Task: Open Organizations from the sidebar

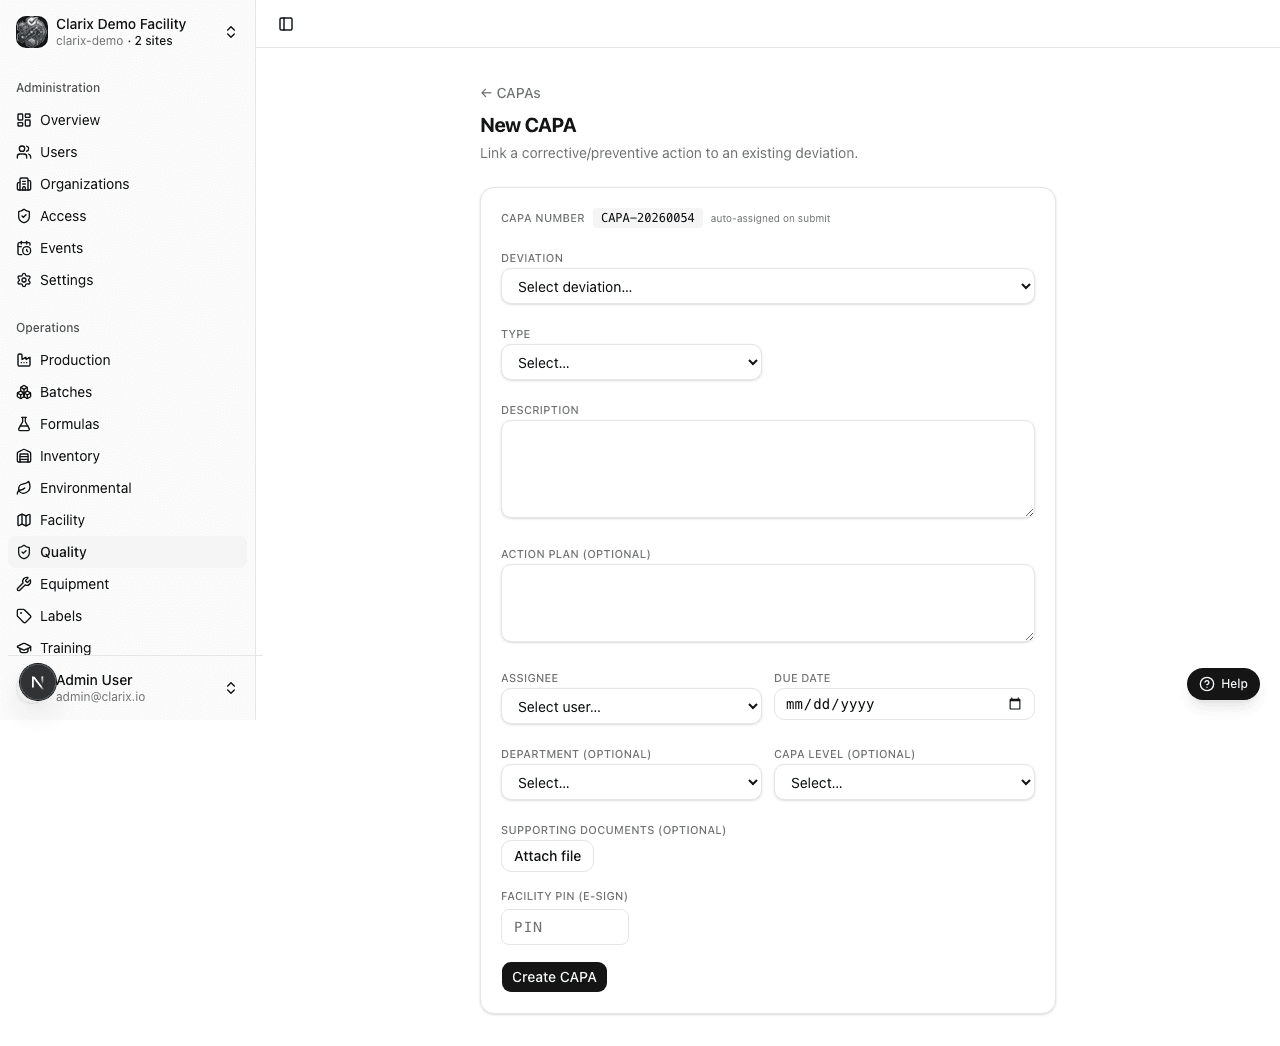Action: click(x=127, y=184)
